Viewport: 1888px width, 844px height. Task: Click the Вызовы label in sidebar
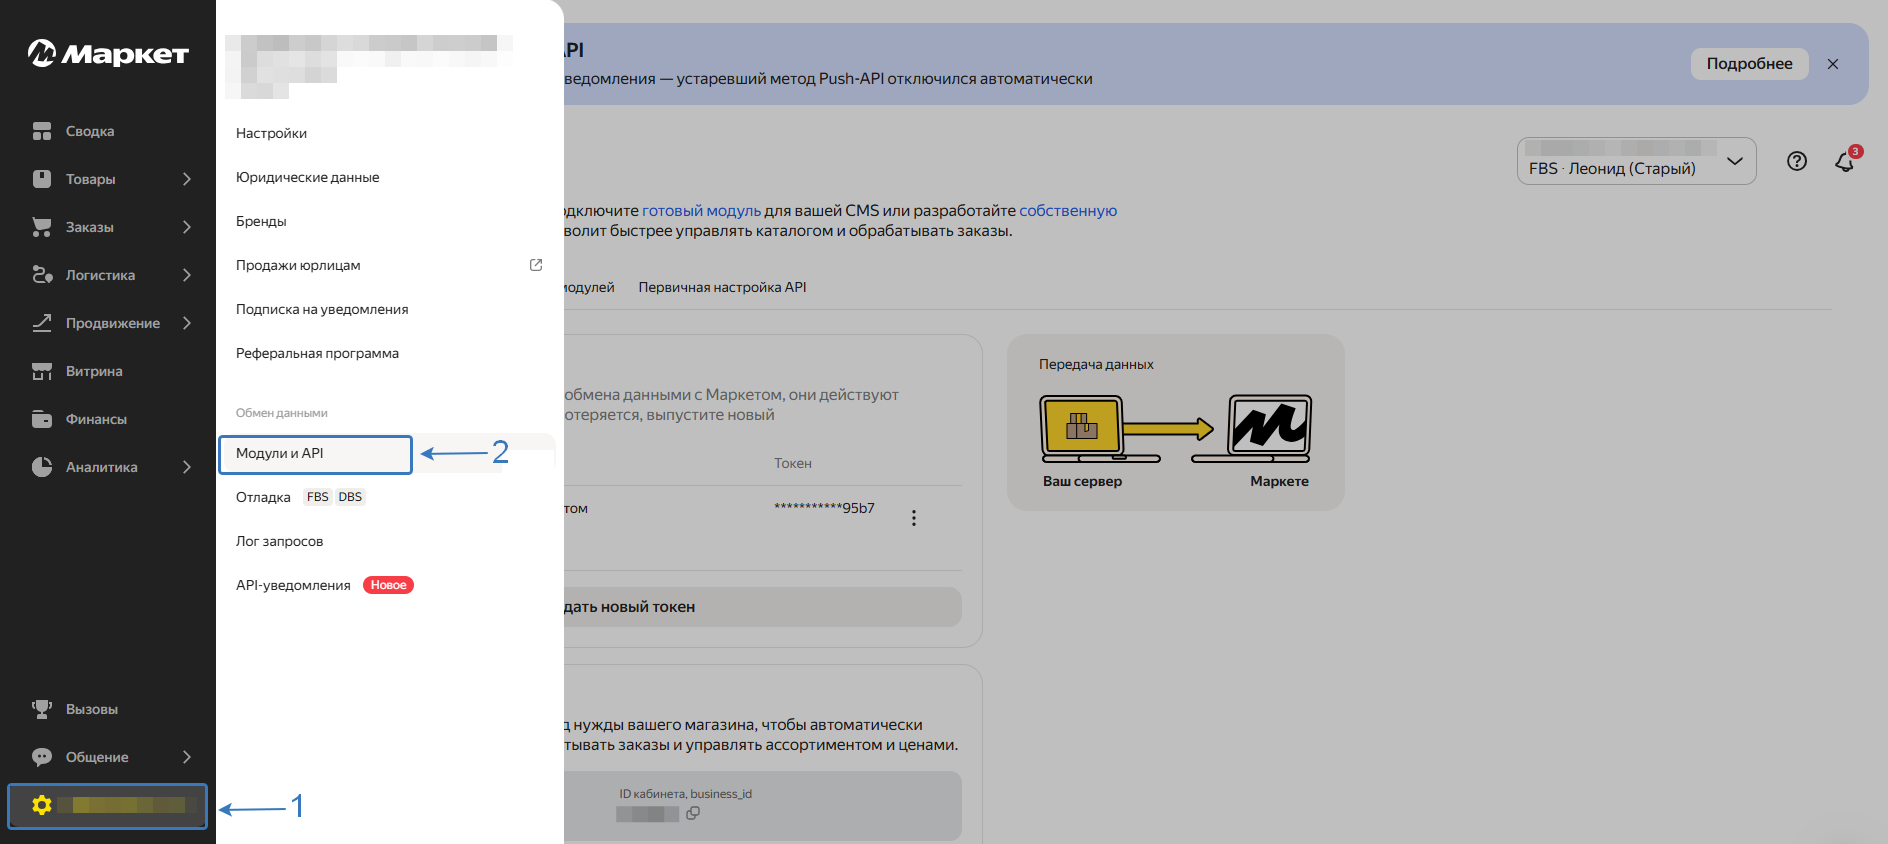[x=92, y=709]
